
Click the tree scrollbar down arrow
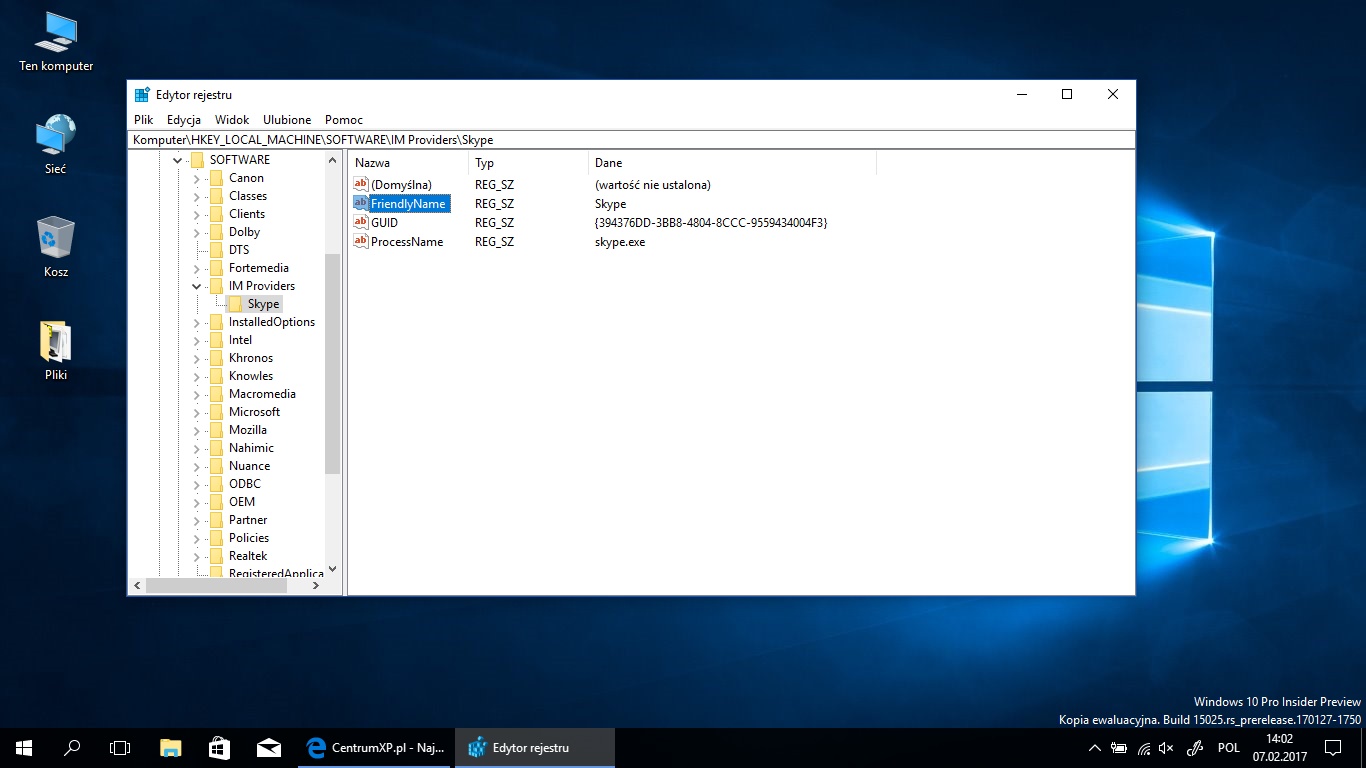(333, 569)
